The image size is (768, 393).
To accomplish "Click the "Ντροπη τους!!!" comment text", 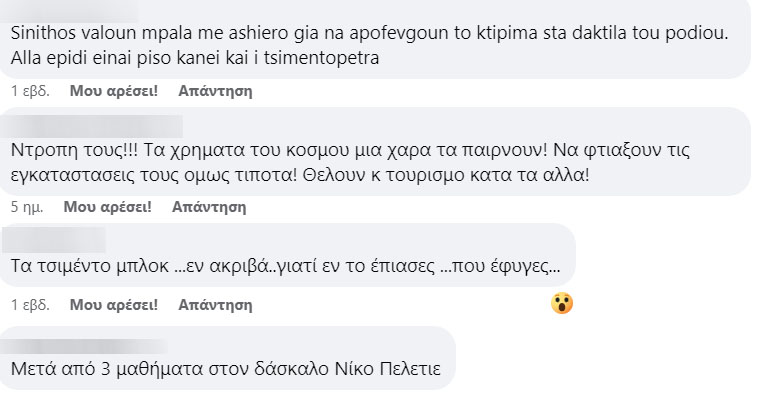I will pyautogui.click(x=350, y=162).
